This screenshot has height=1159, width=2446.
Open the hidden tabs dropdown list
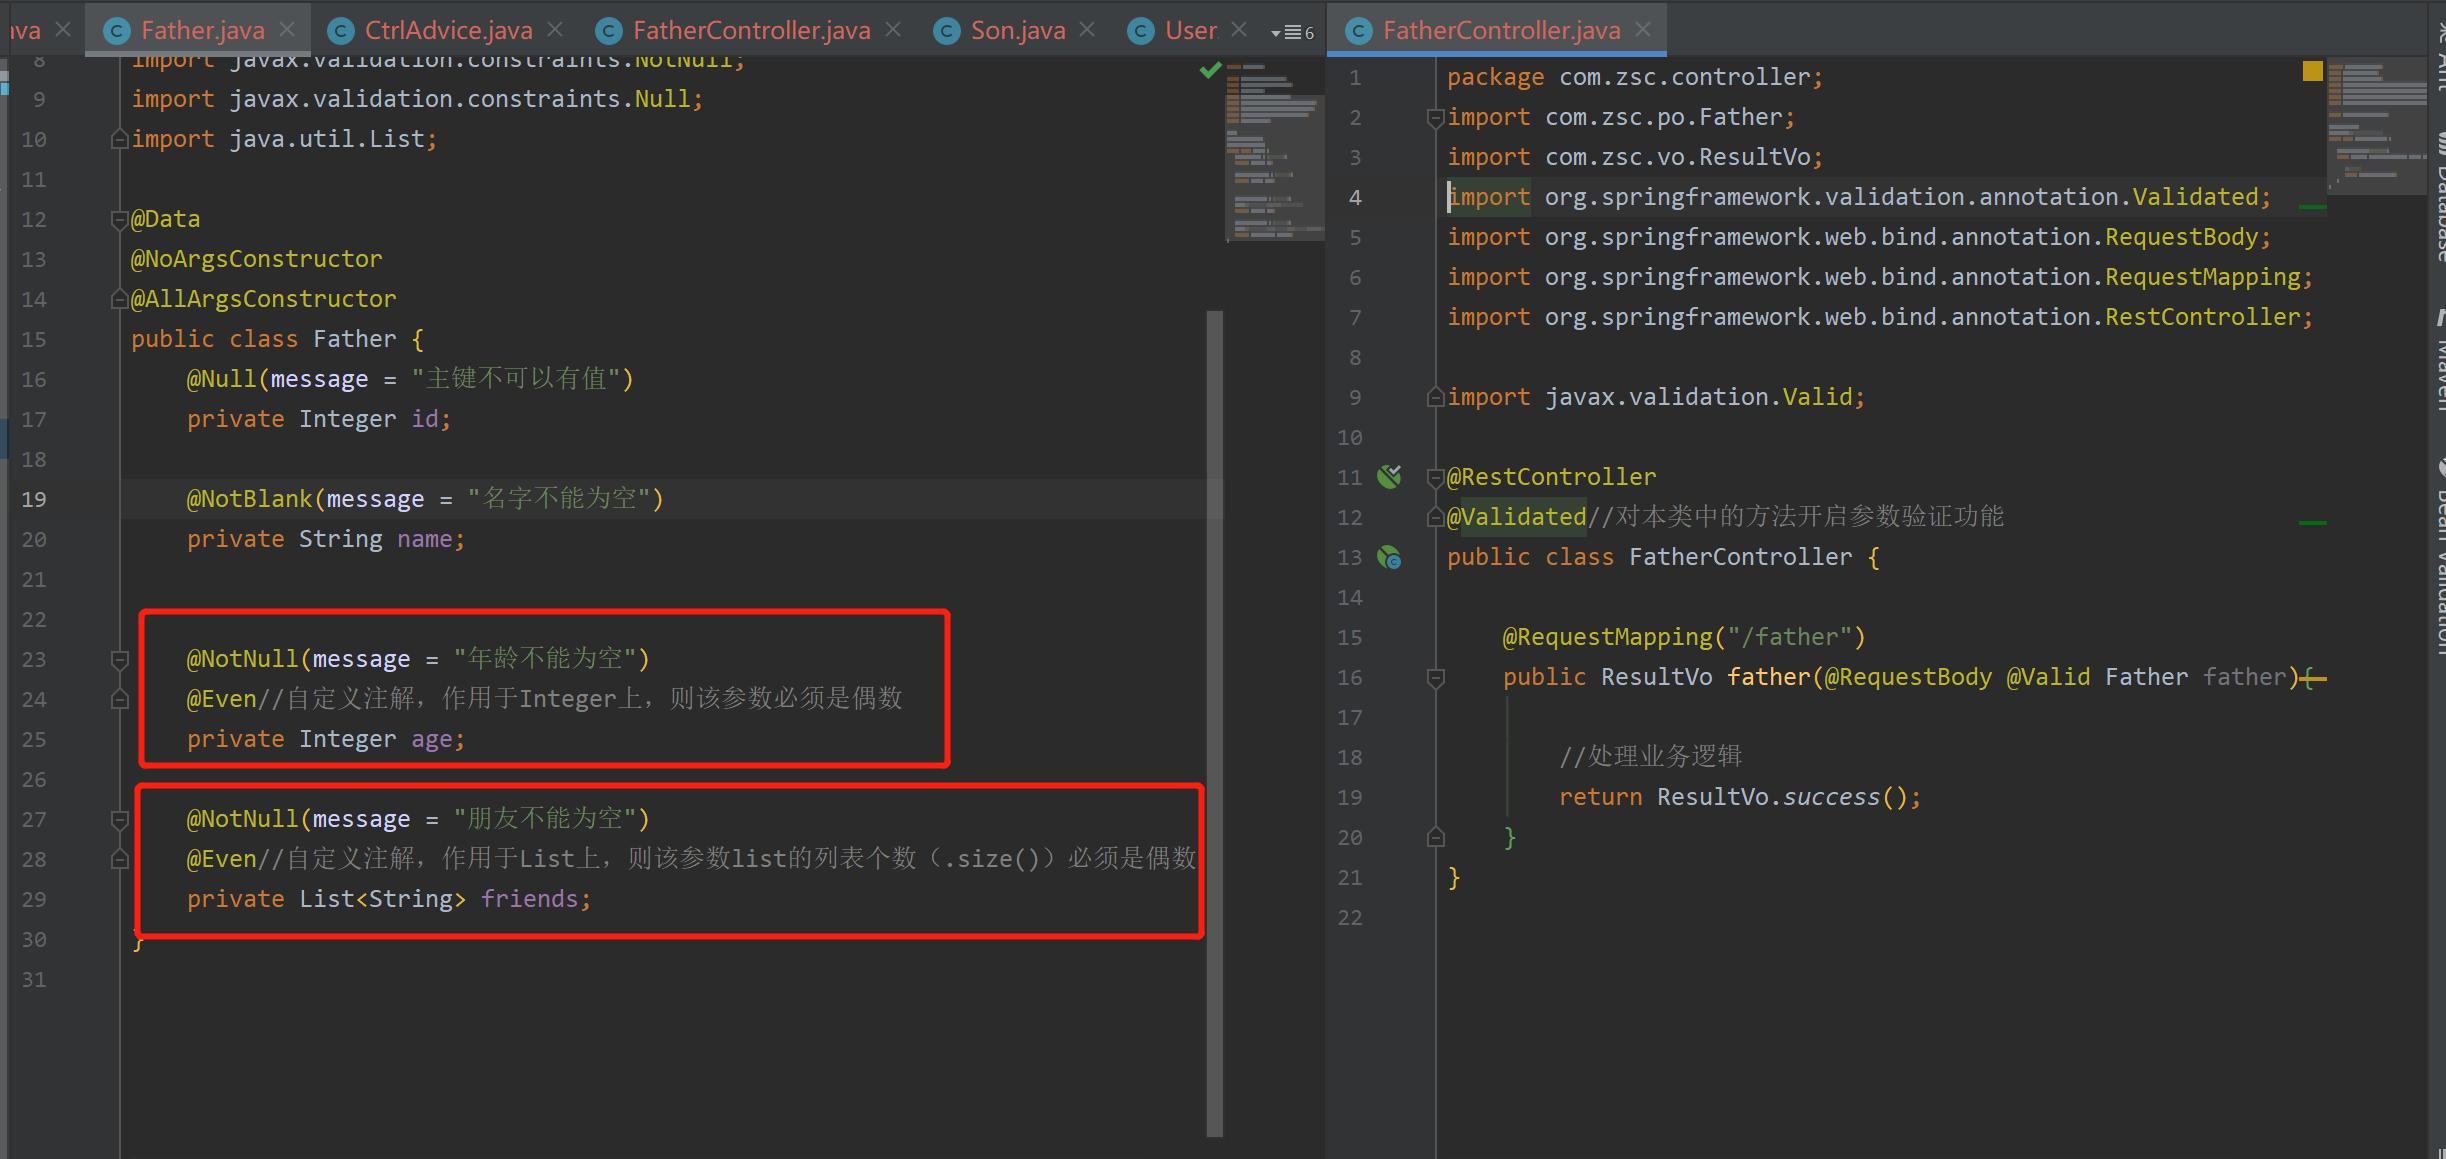click(x=1292, y=32)
